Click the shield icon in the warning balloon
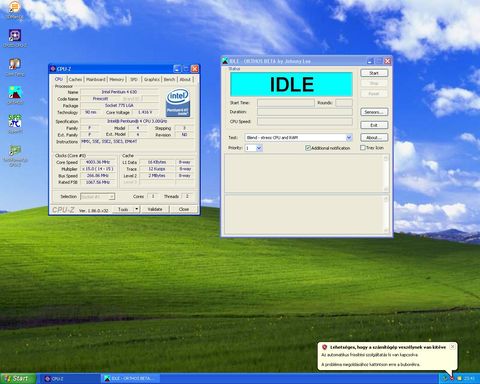480x384 pixels. pyautogui.click(x=324, y=347)
